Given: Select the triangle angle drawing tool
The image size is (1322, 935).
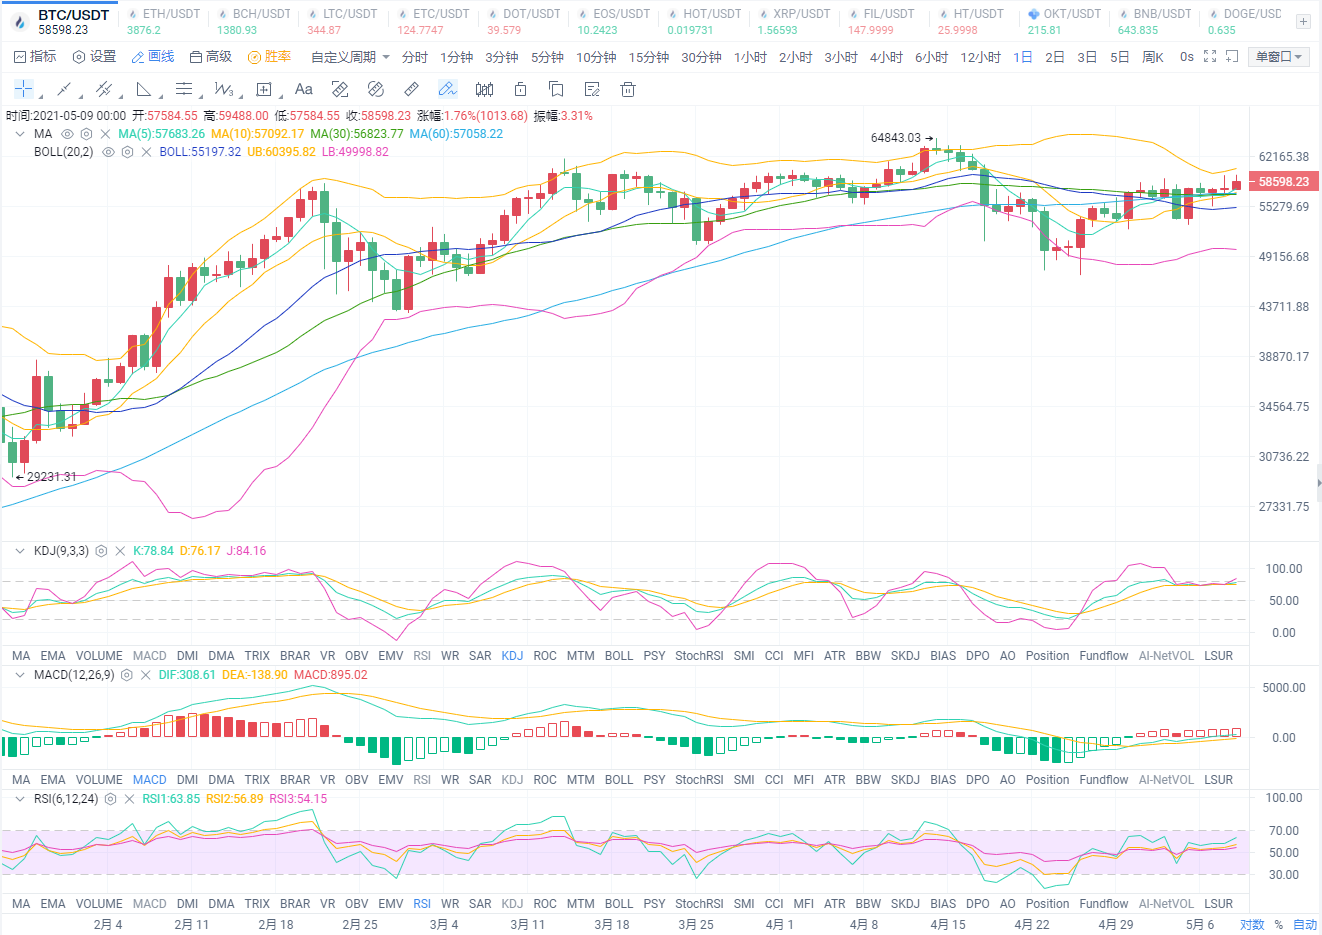Looking at the screenshot, I should 144,89.
